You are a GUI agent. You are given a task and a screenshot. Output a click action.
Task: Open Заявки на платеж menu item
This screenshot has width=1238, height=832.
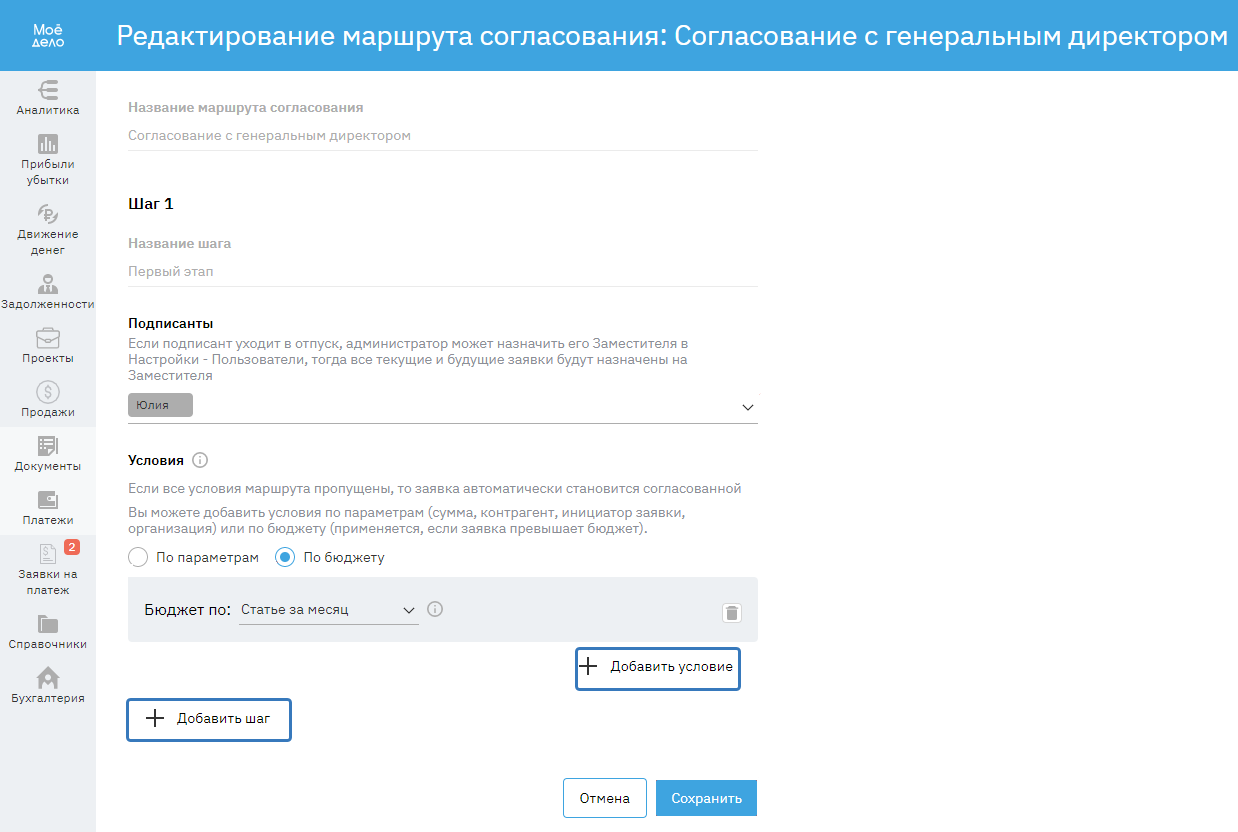tap(48, 568)
